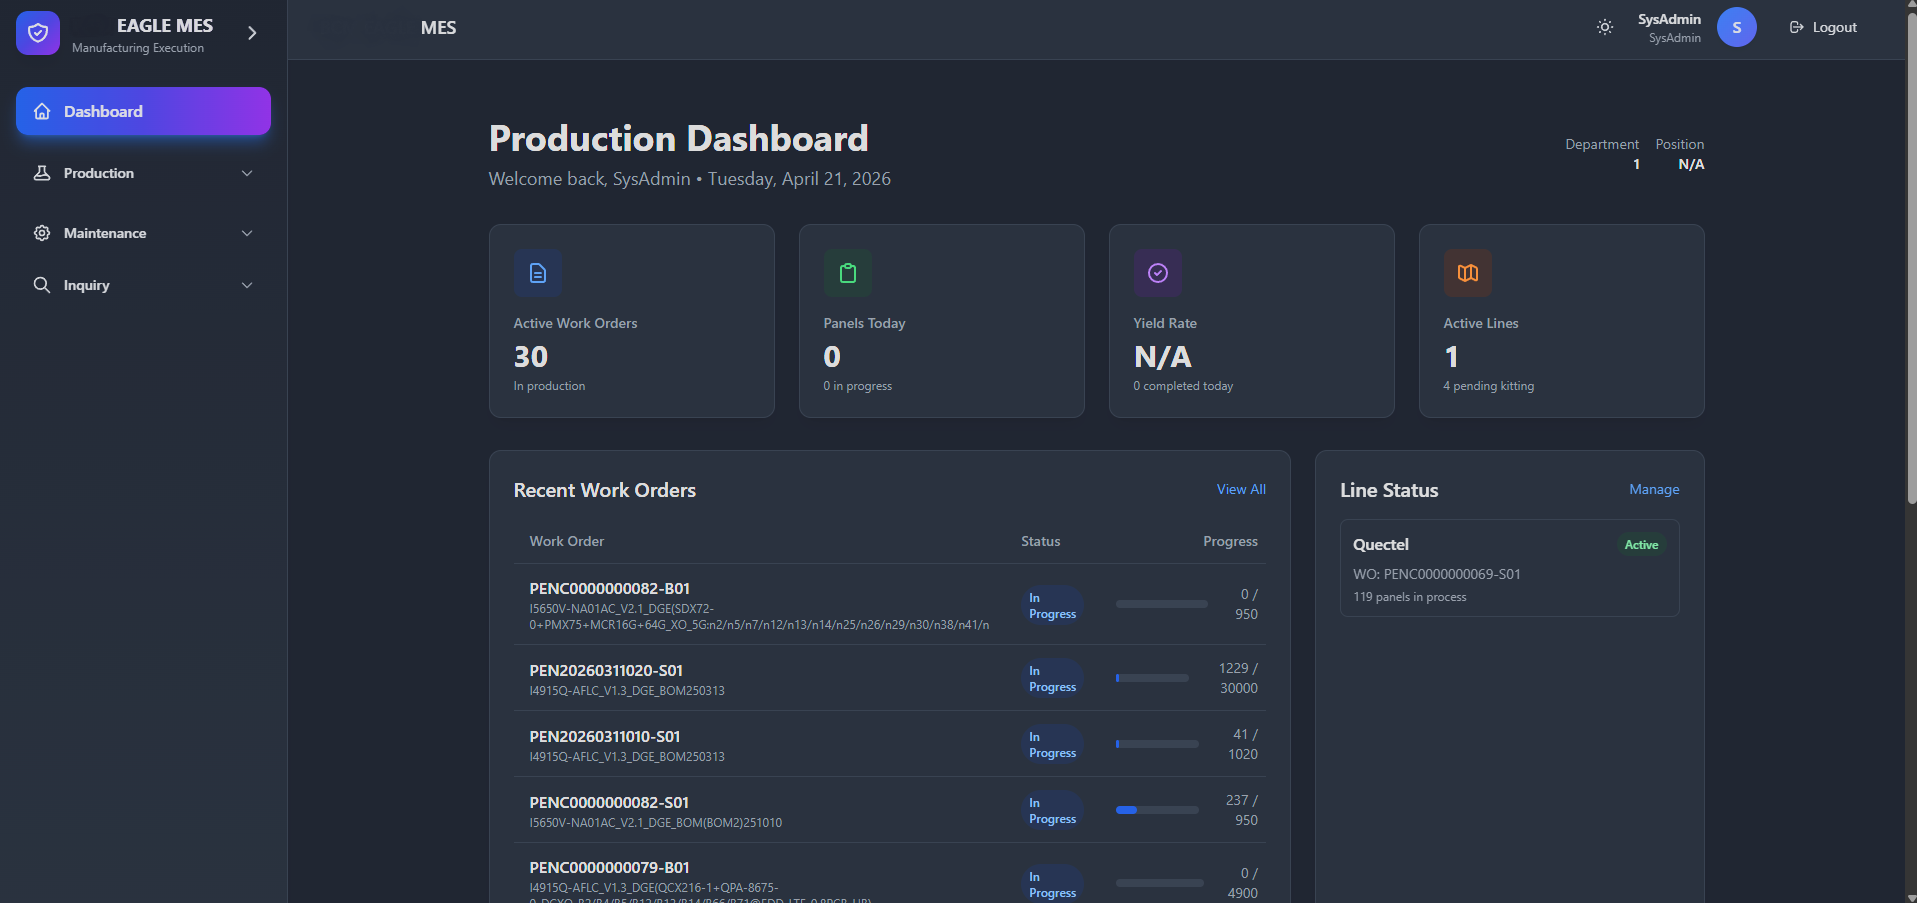Screen dimensions: 1917x903
Task: Toggle light/dark theme sun icon
Action: click(x=1605, y=27)
